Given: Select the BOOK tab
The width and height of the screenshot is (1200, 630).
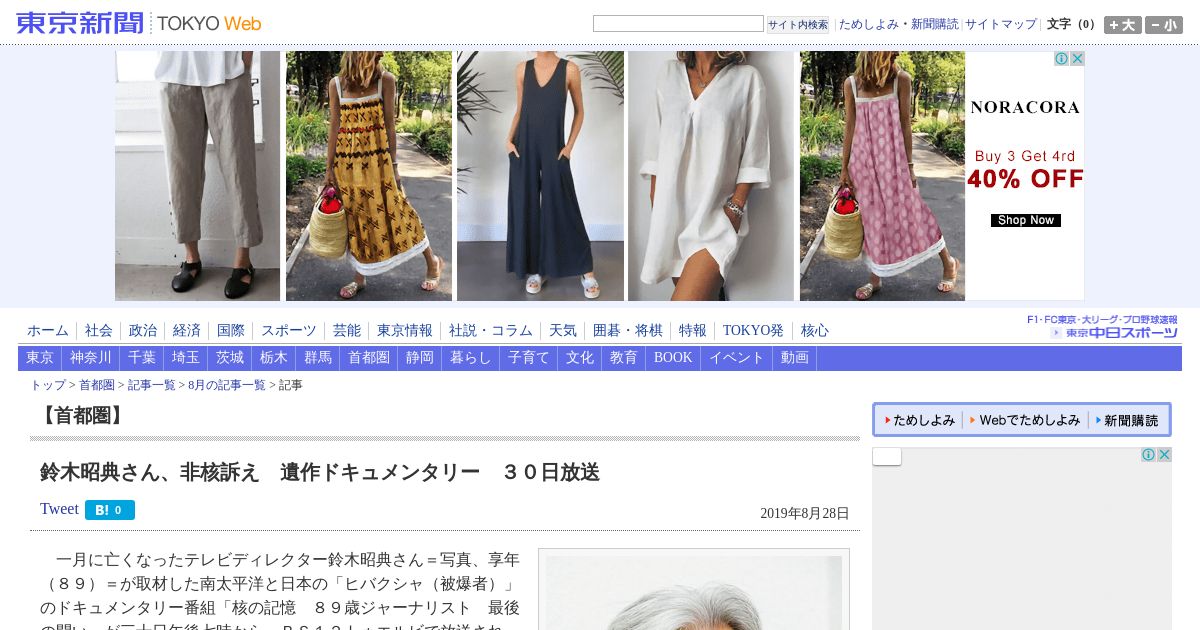Looking at the screenshot, I should coord(673,358).
